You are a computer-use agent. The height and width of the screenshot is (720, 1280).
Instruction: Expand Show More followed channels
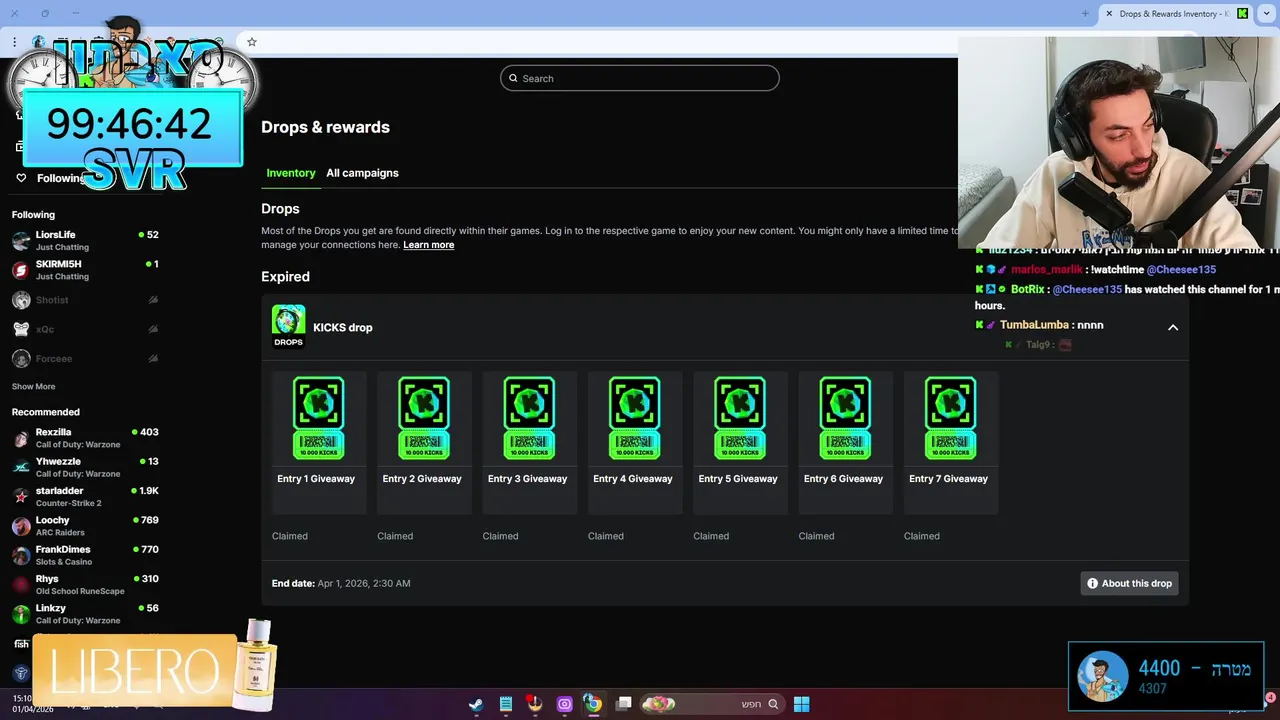[34, 386]
